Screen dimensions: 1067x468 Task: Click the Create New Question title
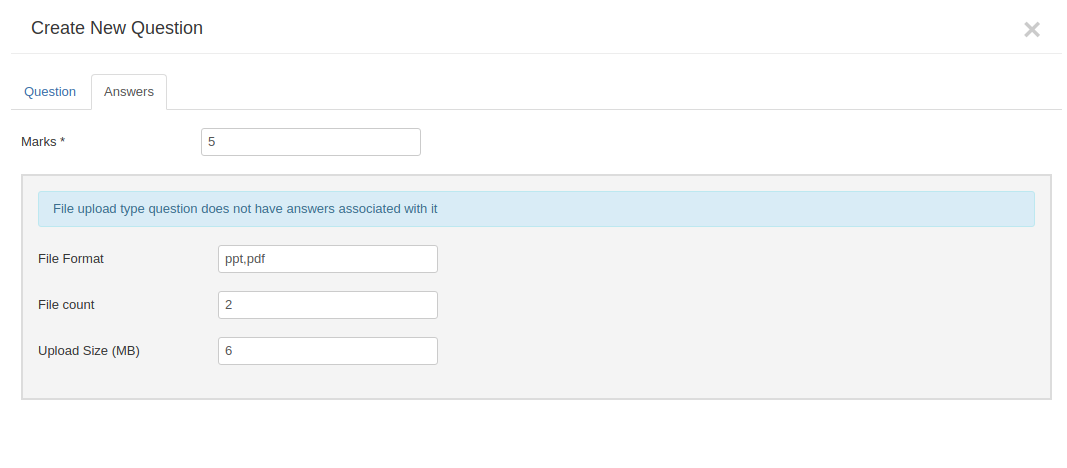[117, 28]
